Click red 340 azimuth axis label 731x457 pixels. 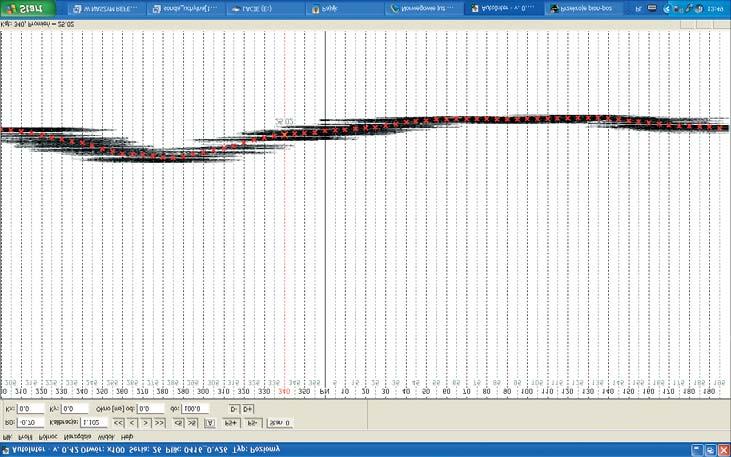tap(284, 391)
